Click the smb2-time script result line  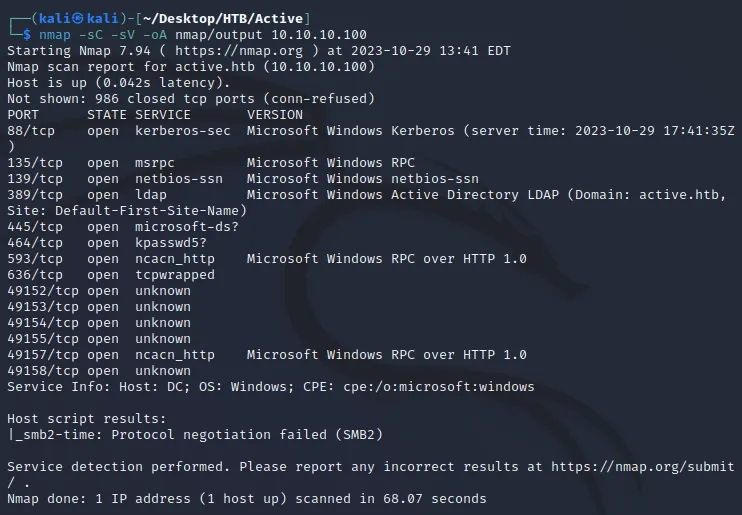click(x=195, y=435)
